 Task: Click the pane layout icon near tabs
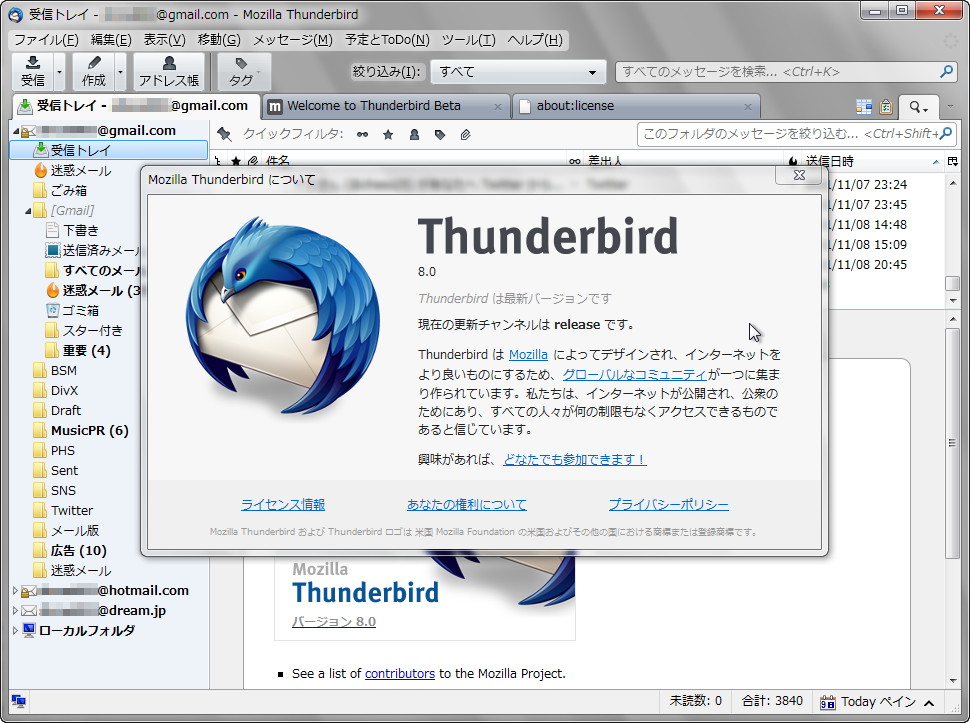(x=864, y=105)
